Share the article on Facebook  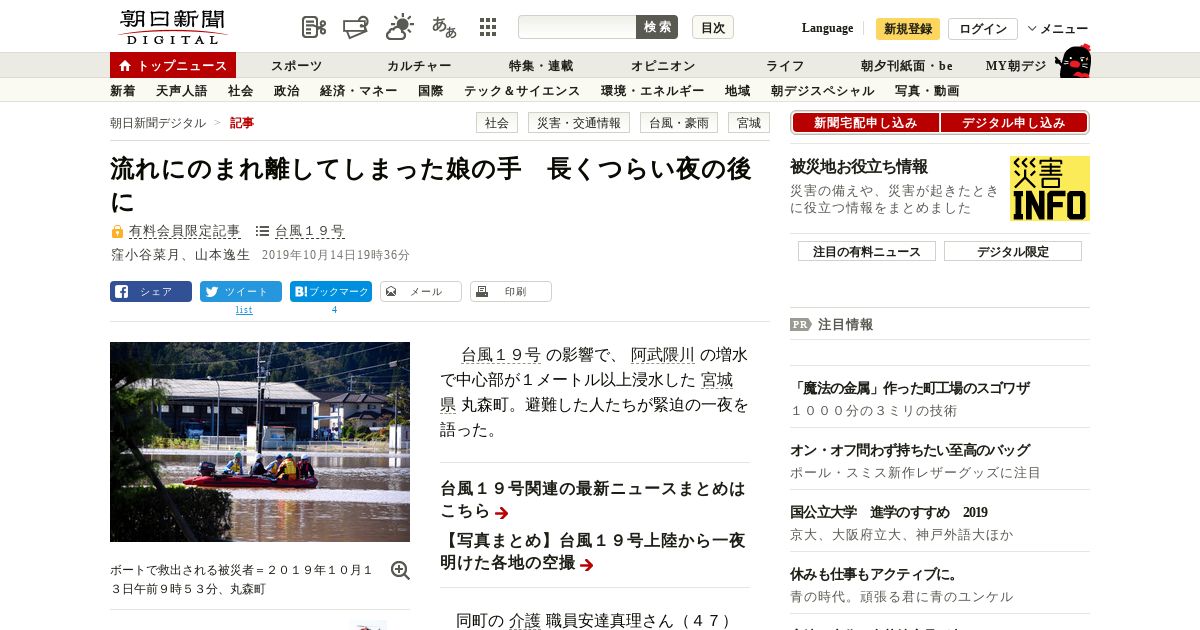click(x=151, y=292)
